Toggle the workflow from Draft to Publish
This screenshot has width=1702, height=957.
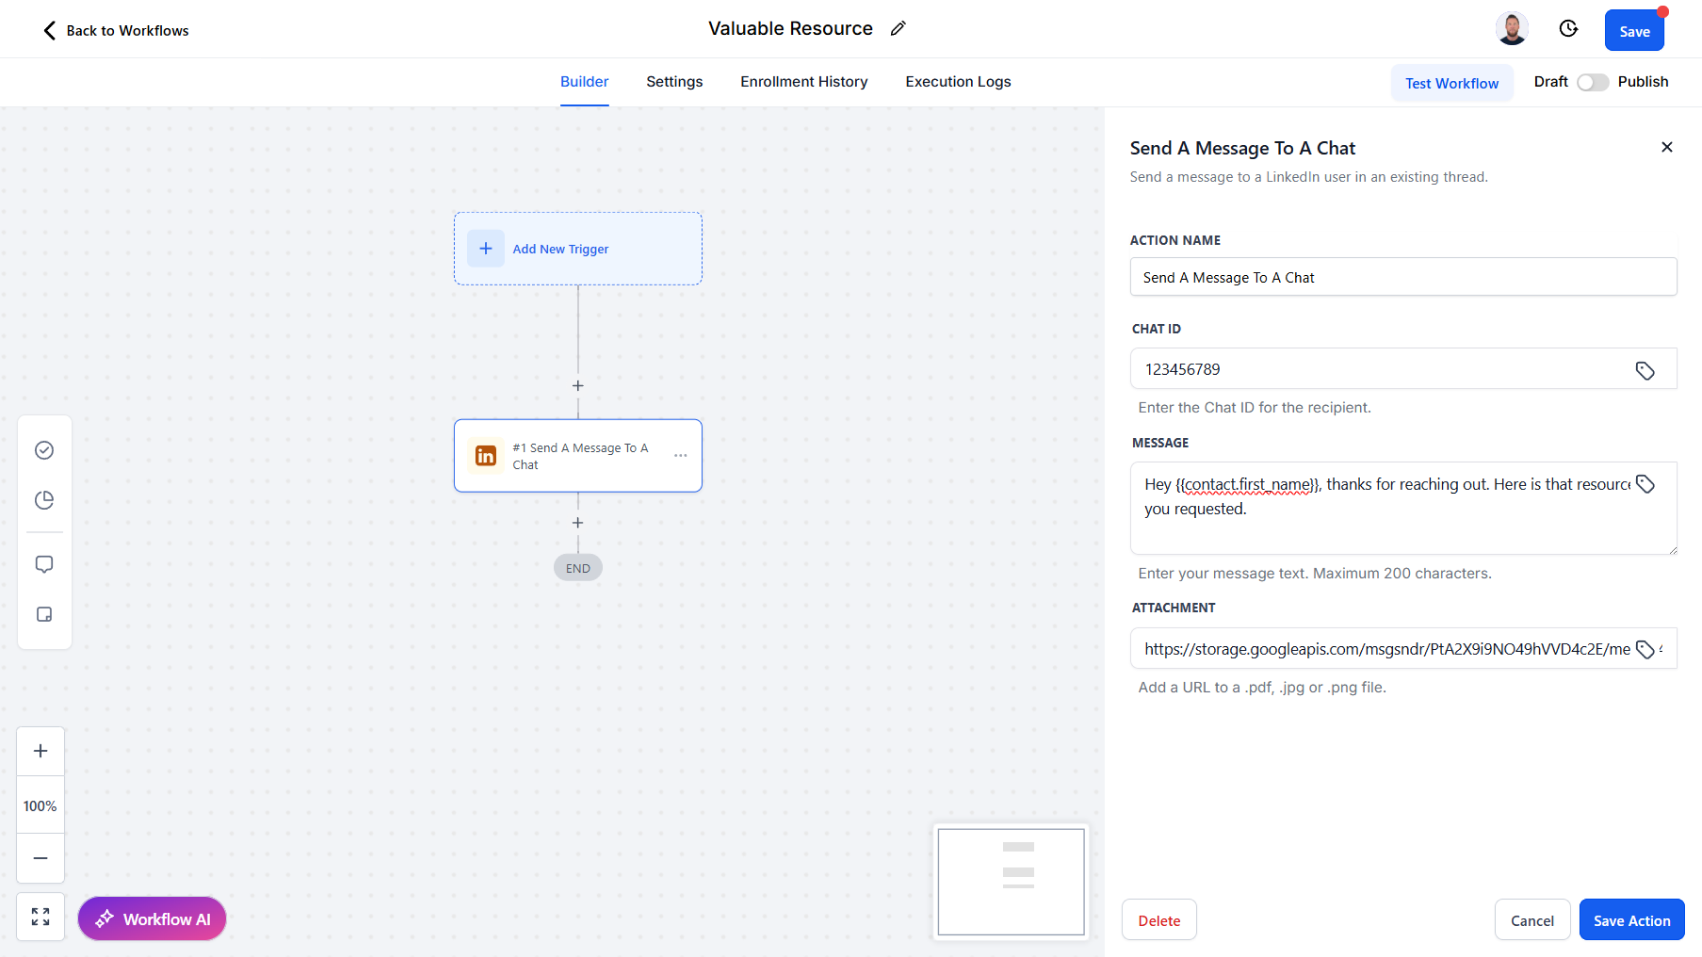[1592, 82]
